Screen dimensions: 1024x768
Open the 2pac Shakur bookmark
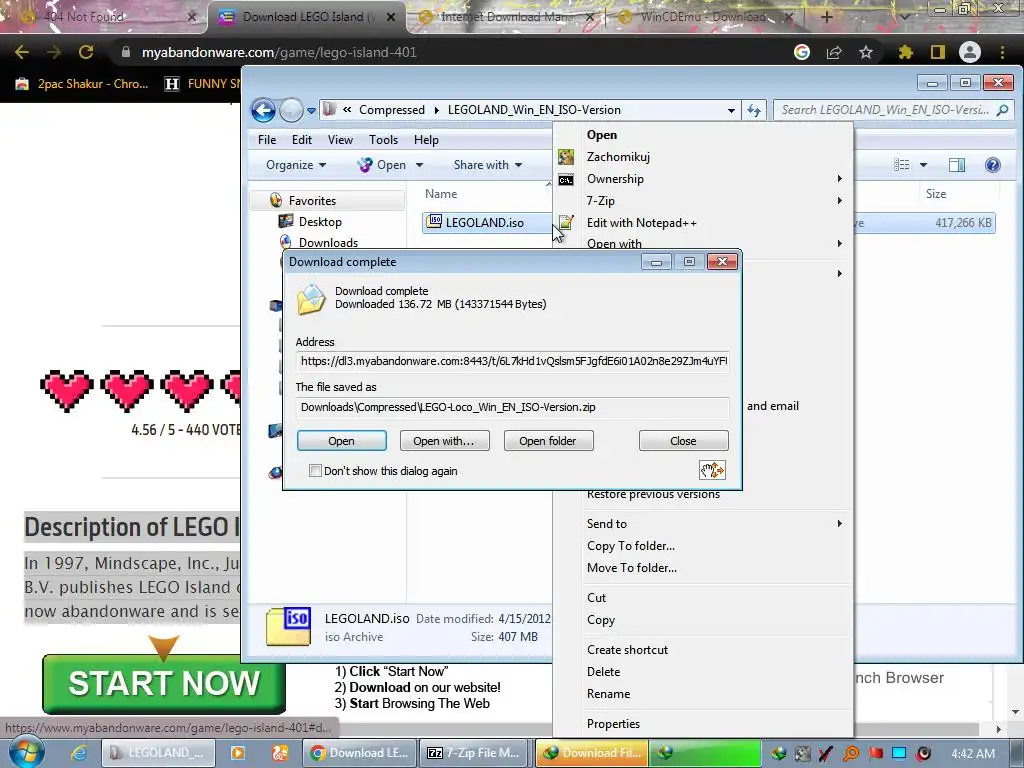tap(82, 84)
